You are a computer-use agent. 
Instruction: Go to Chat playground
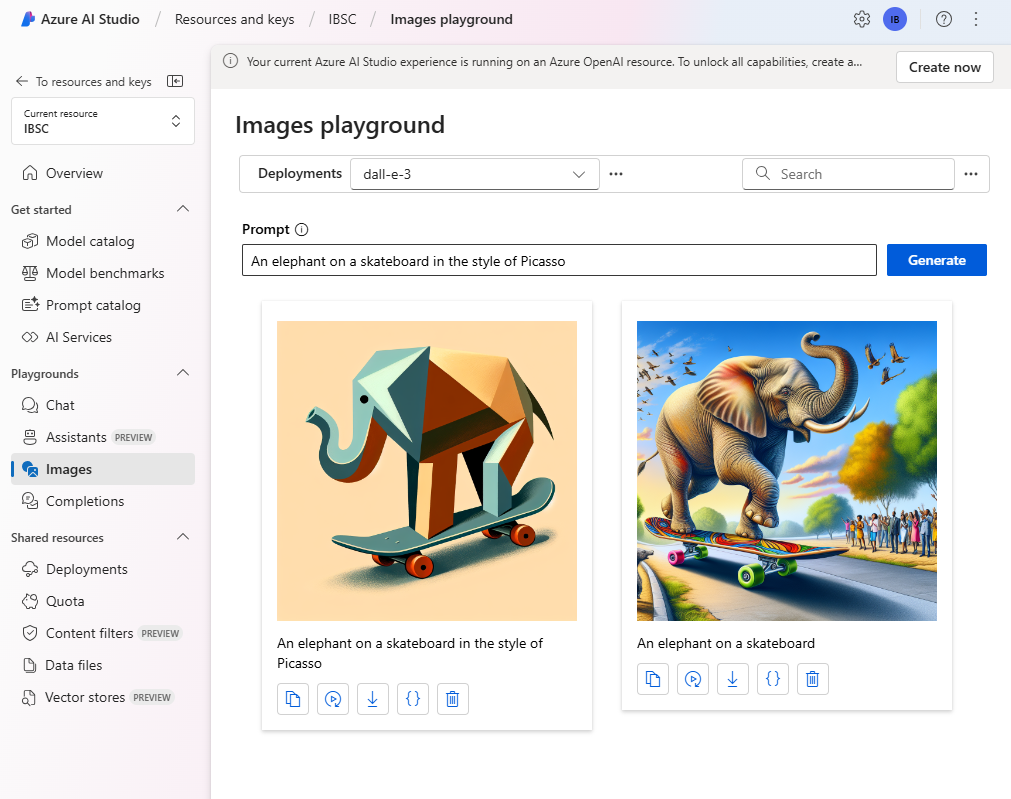point(103,405)
